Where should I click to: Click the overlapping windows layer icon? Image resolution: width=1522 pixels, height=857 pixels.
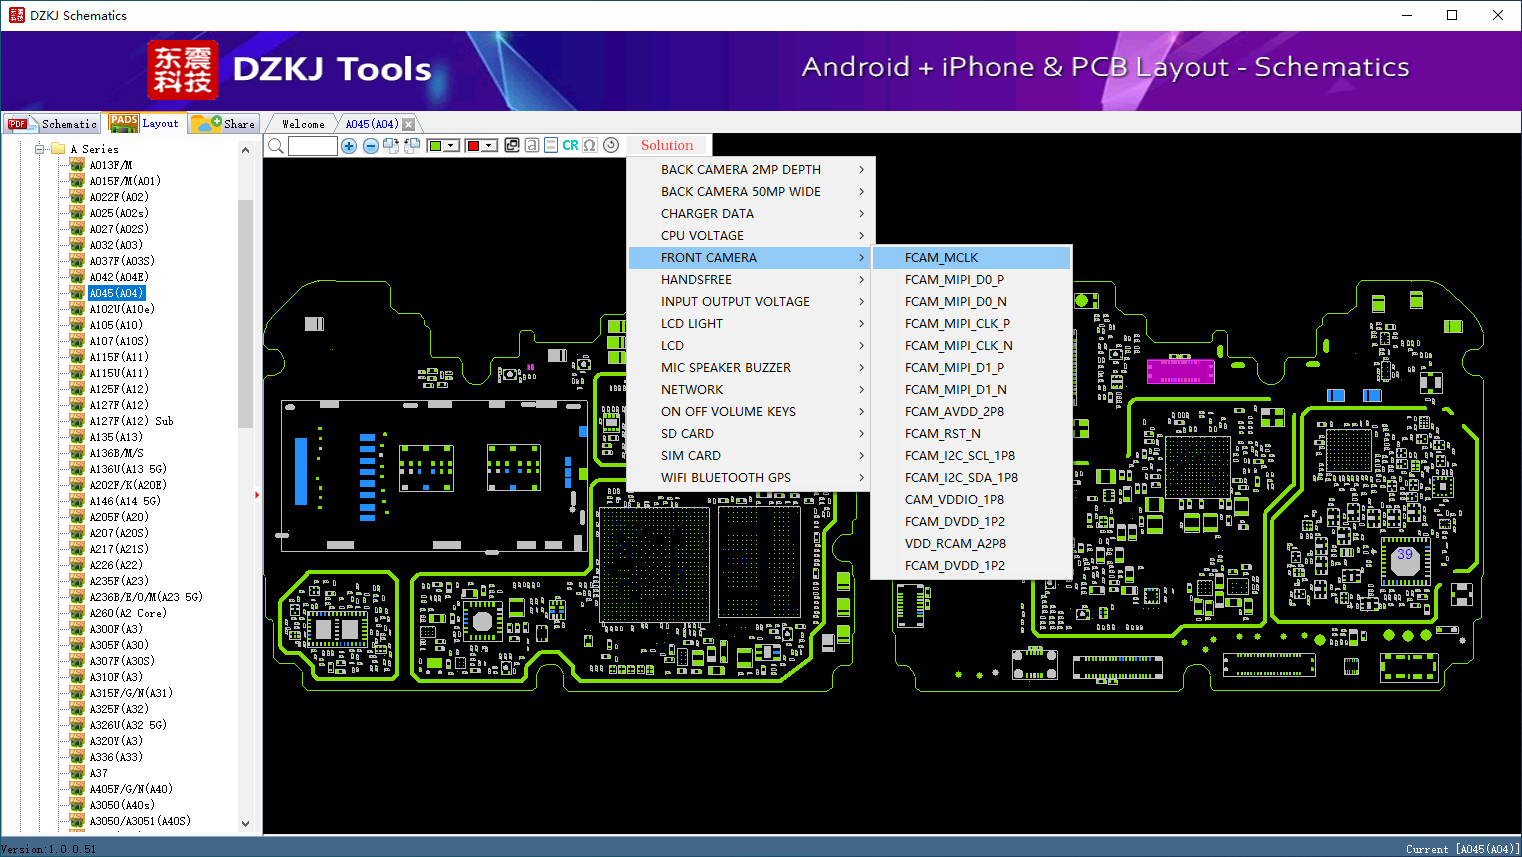pos(512,146)
